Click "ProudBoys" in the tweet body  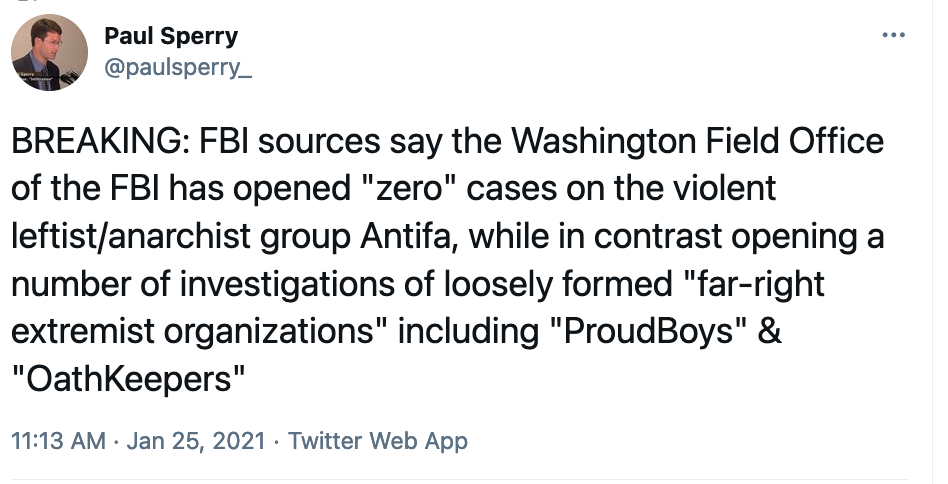pyautogui.click(x=648, y=332)
